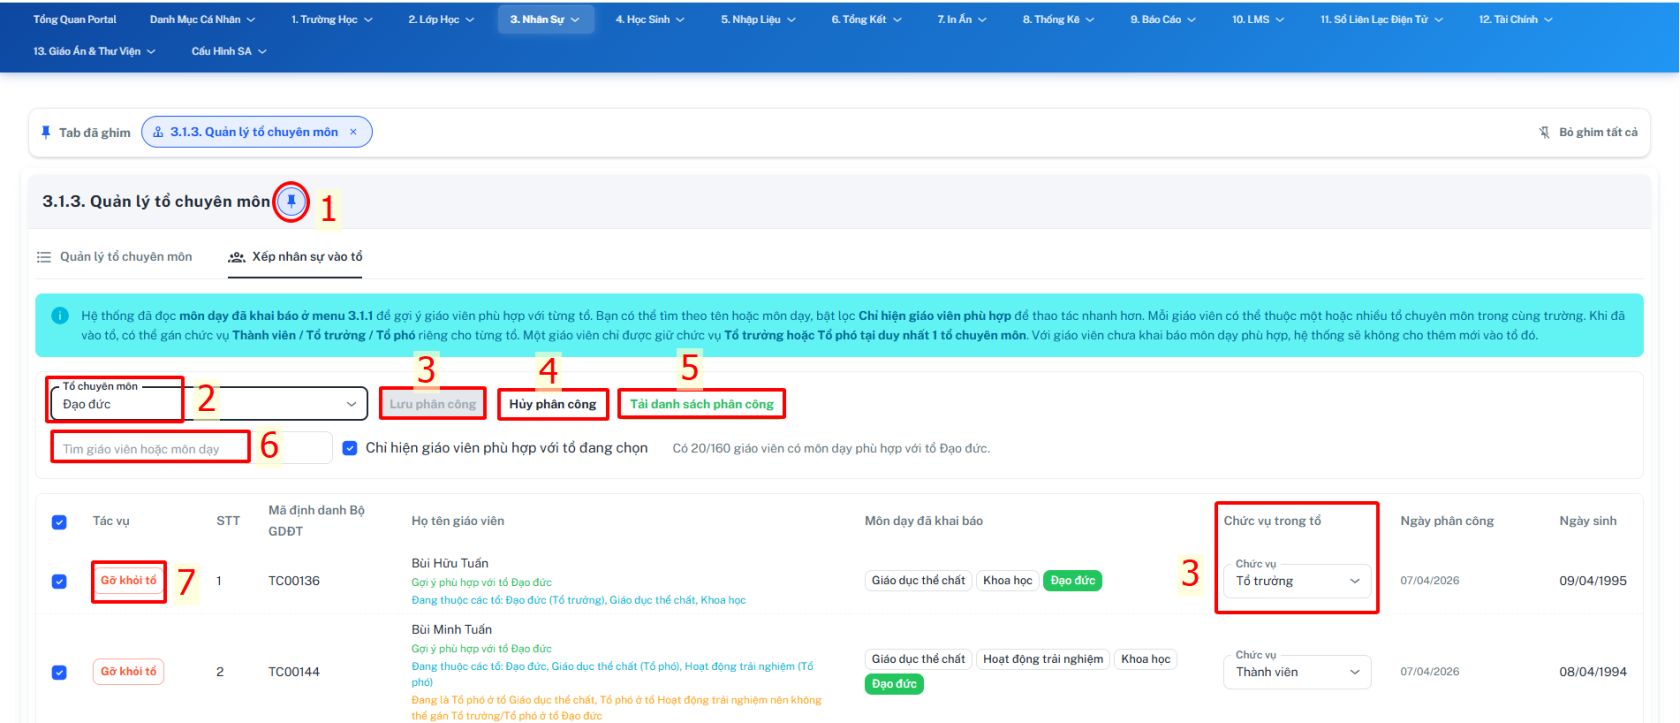The height and width of the screenshot is (723, 1680).
Task: Expand the 12. Tài Chính menu
Action: pos(1515,19)
